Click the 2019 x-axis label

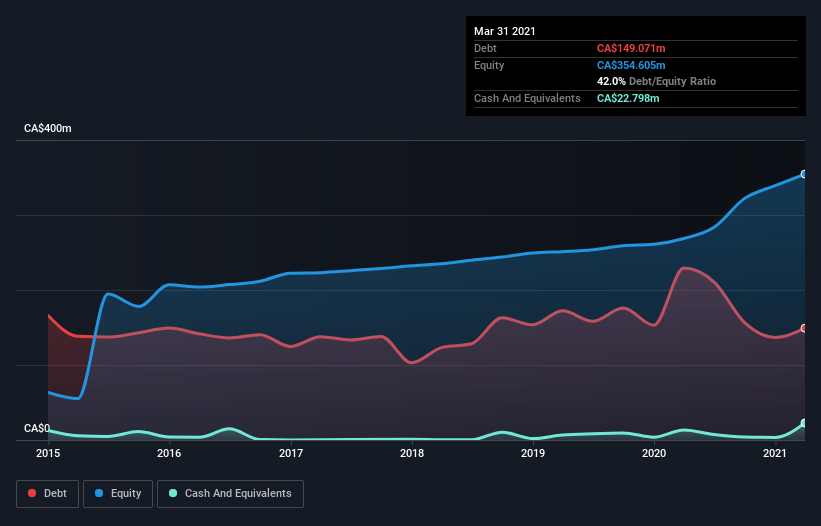[533, 453]
